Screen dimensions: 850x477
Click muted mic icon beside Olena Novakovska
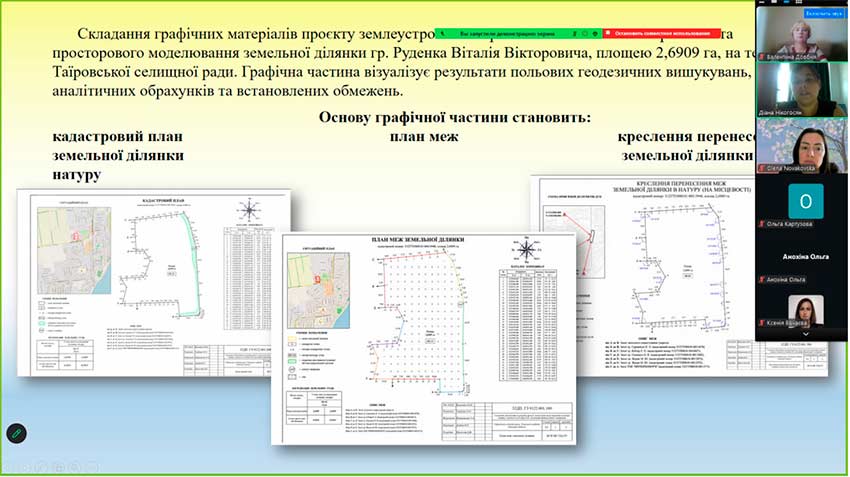(x=762, y=169)
